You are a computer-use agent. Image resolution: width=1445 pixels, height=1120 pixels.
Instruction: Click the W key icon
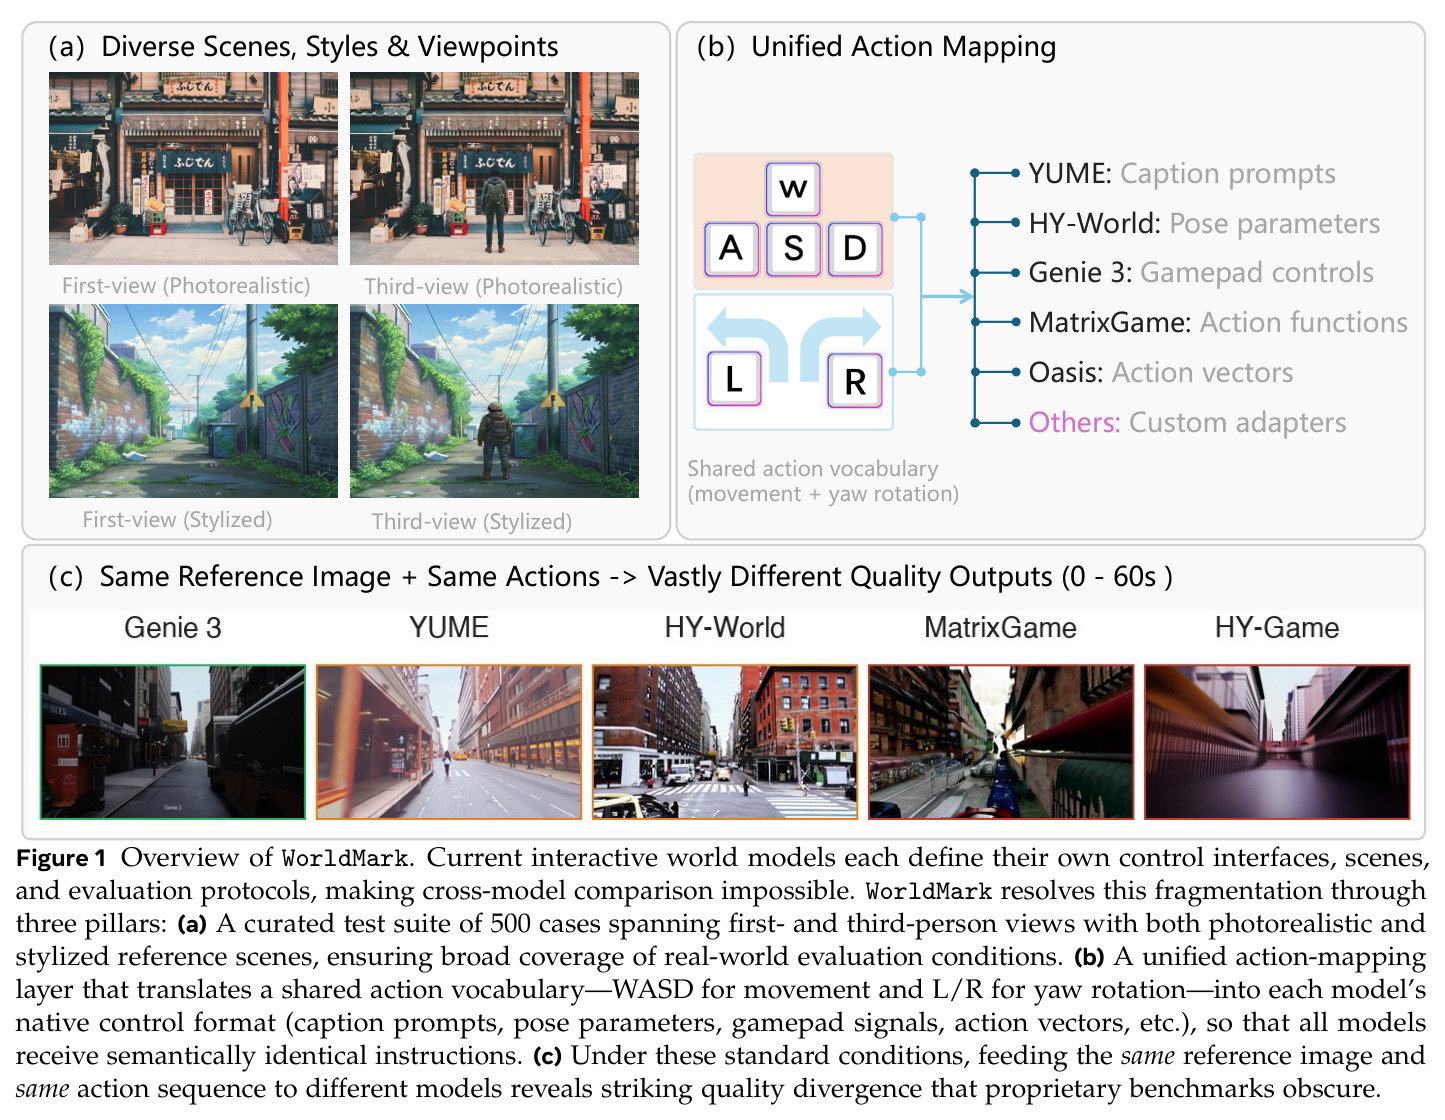(x=793, y=188)
